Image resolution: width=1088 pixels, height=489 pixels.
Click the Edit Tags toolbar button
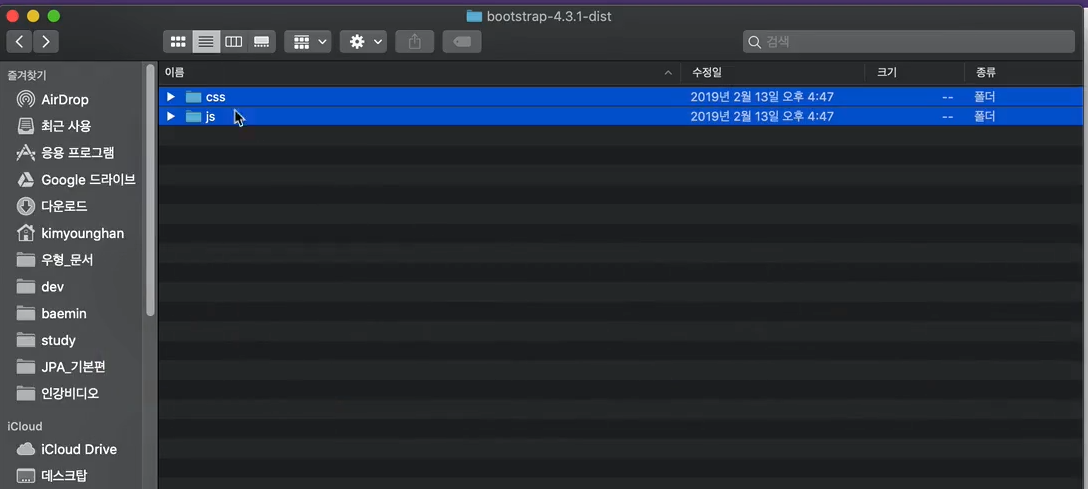(x=462, y=42)
